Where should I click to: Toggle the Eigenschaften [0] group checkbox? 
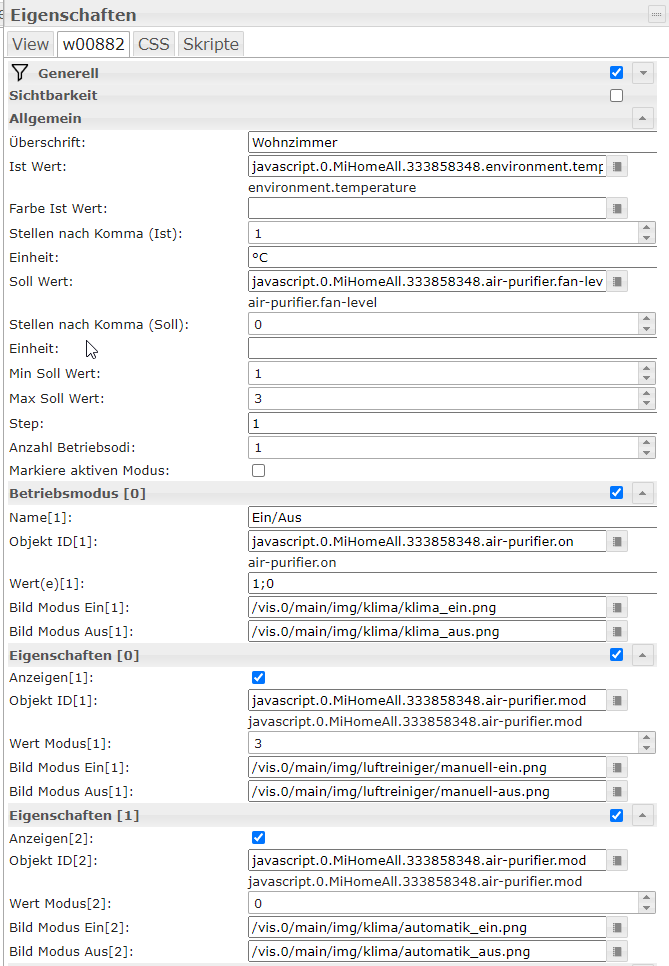617,655
